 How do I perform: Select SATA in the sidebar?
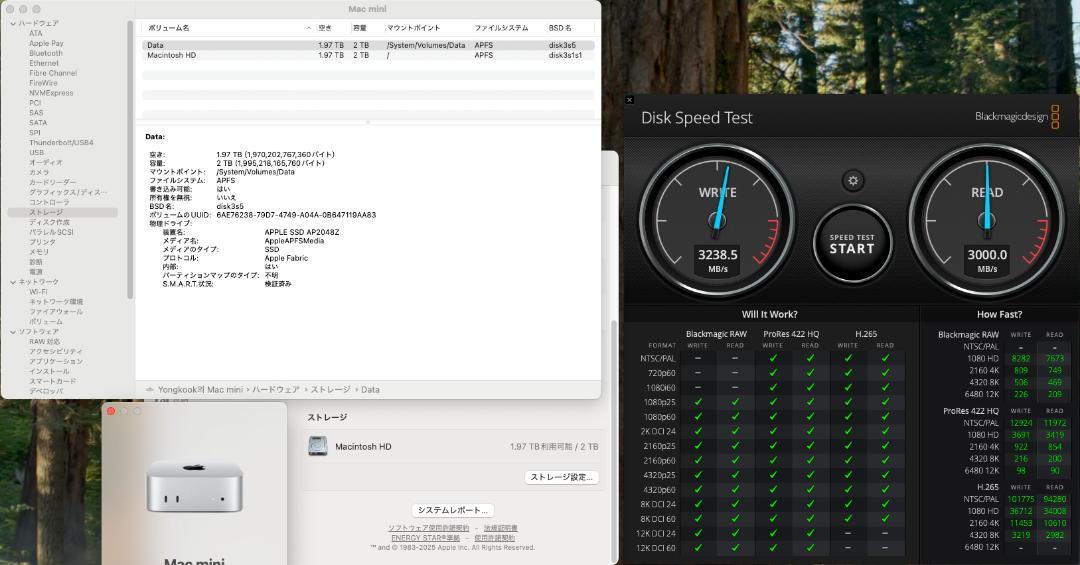pyautogui.click(x=38, y=123)
